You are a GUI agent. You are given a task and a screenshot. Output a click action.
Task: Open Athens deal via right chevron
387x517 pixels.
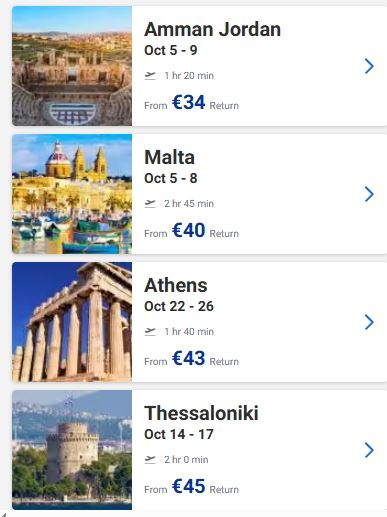point(369,322)
